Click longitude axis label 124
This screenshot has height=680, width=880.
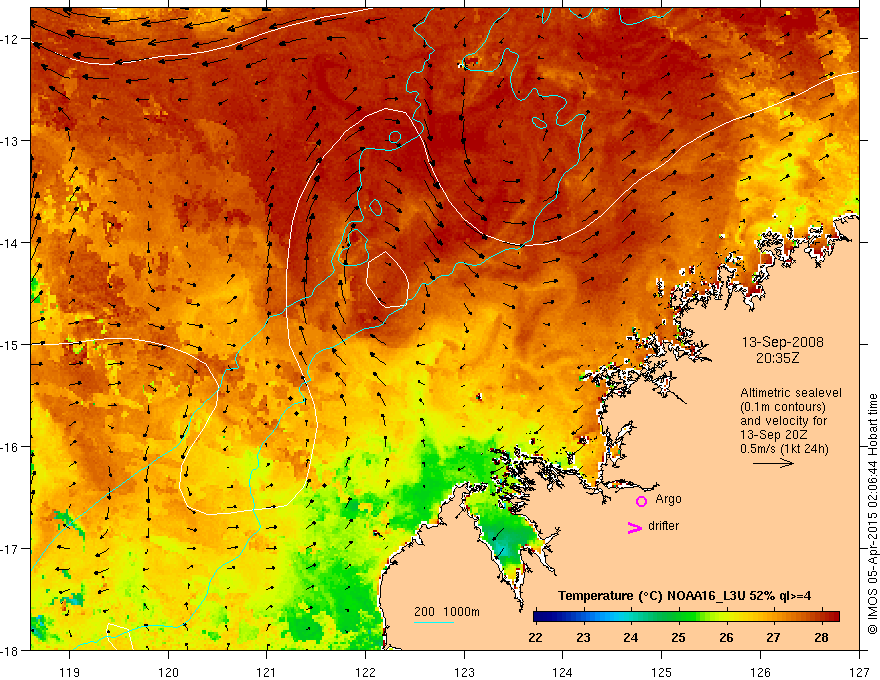tap(563, 673)
